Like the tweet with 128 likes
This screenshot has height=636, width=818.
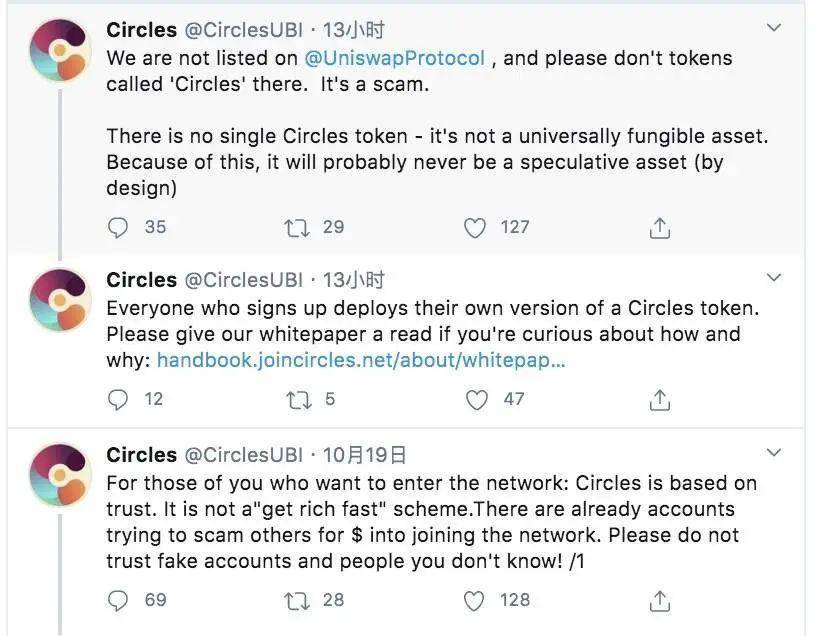(476, 600)
